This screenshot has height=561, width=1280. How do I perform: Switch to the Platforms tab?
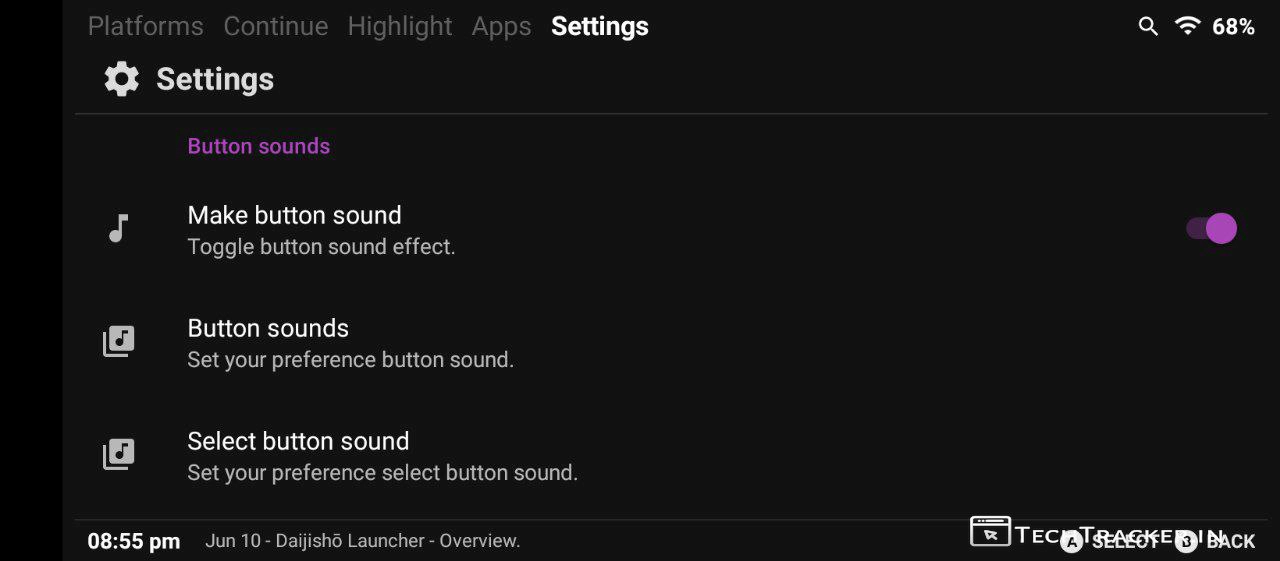point(145,27)
